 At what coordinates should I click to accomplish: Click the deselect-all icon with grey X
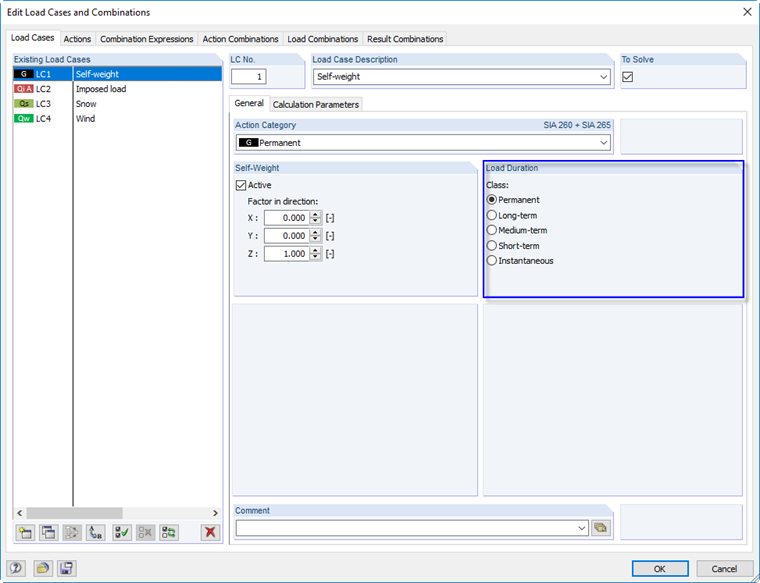[145, 533]
